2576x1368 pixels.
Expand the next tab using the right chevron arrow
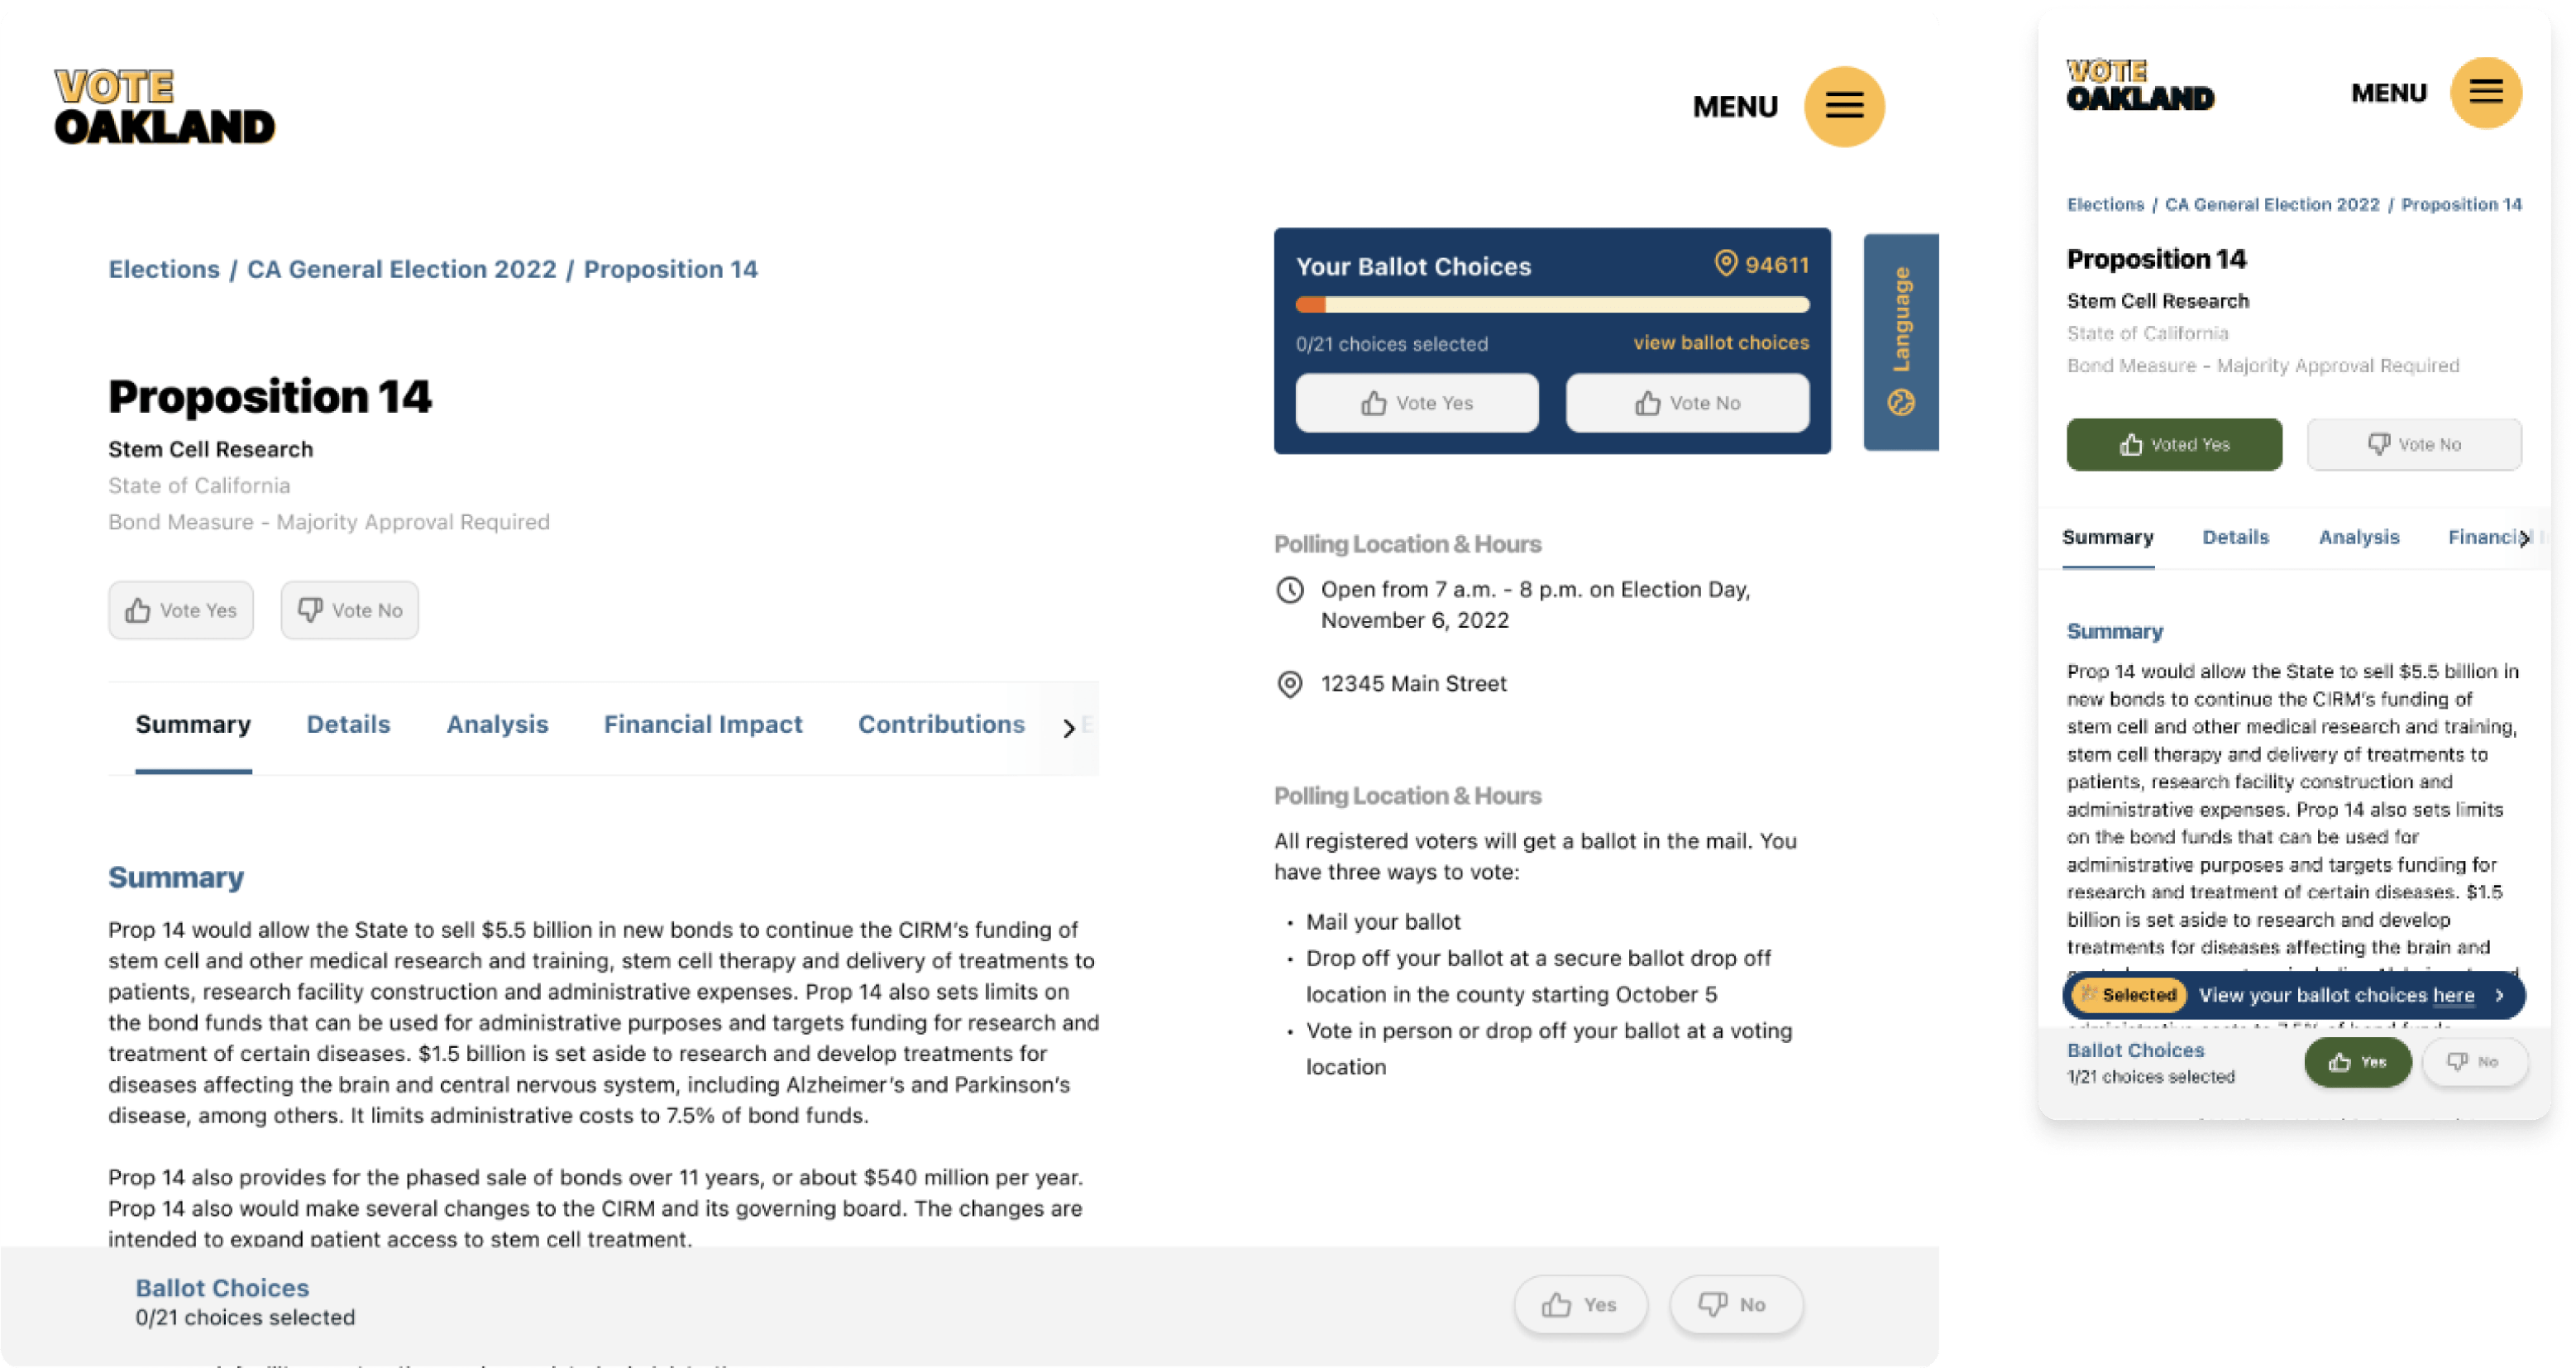tap(1067, 725)
